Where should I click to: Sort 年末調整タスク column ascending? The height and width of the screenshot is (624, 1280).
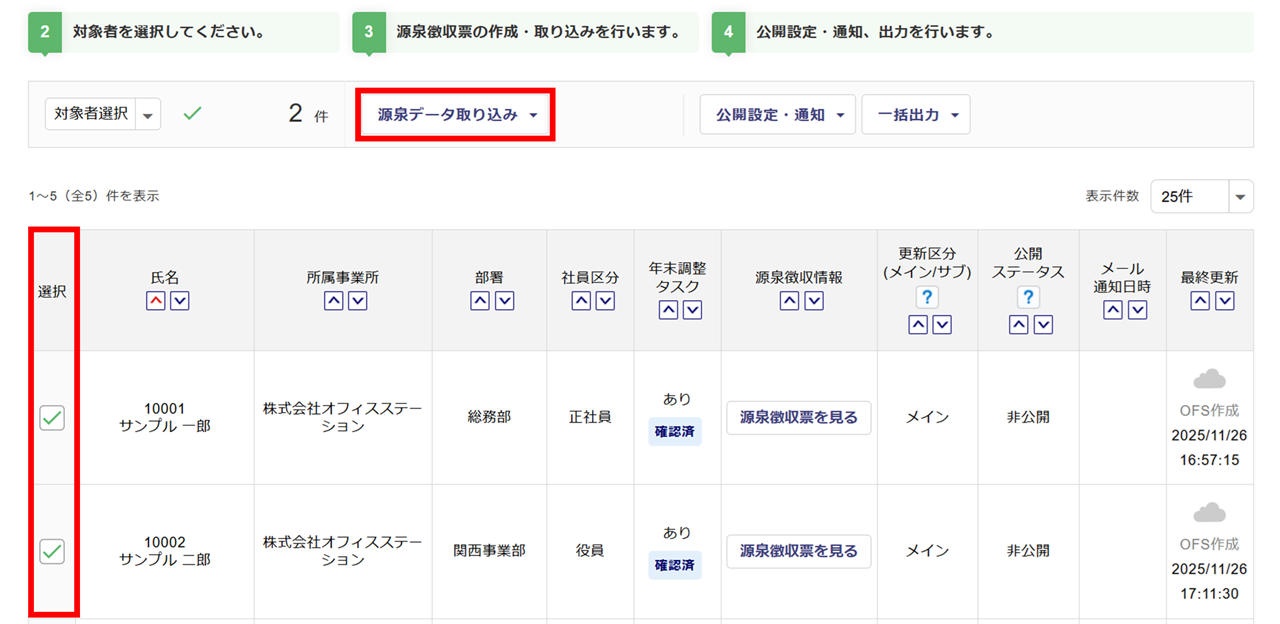coord(666,311)
